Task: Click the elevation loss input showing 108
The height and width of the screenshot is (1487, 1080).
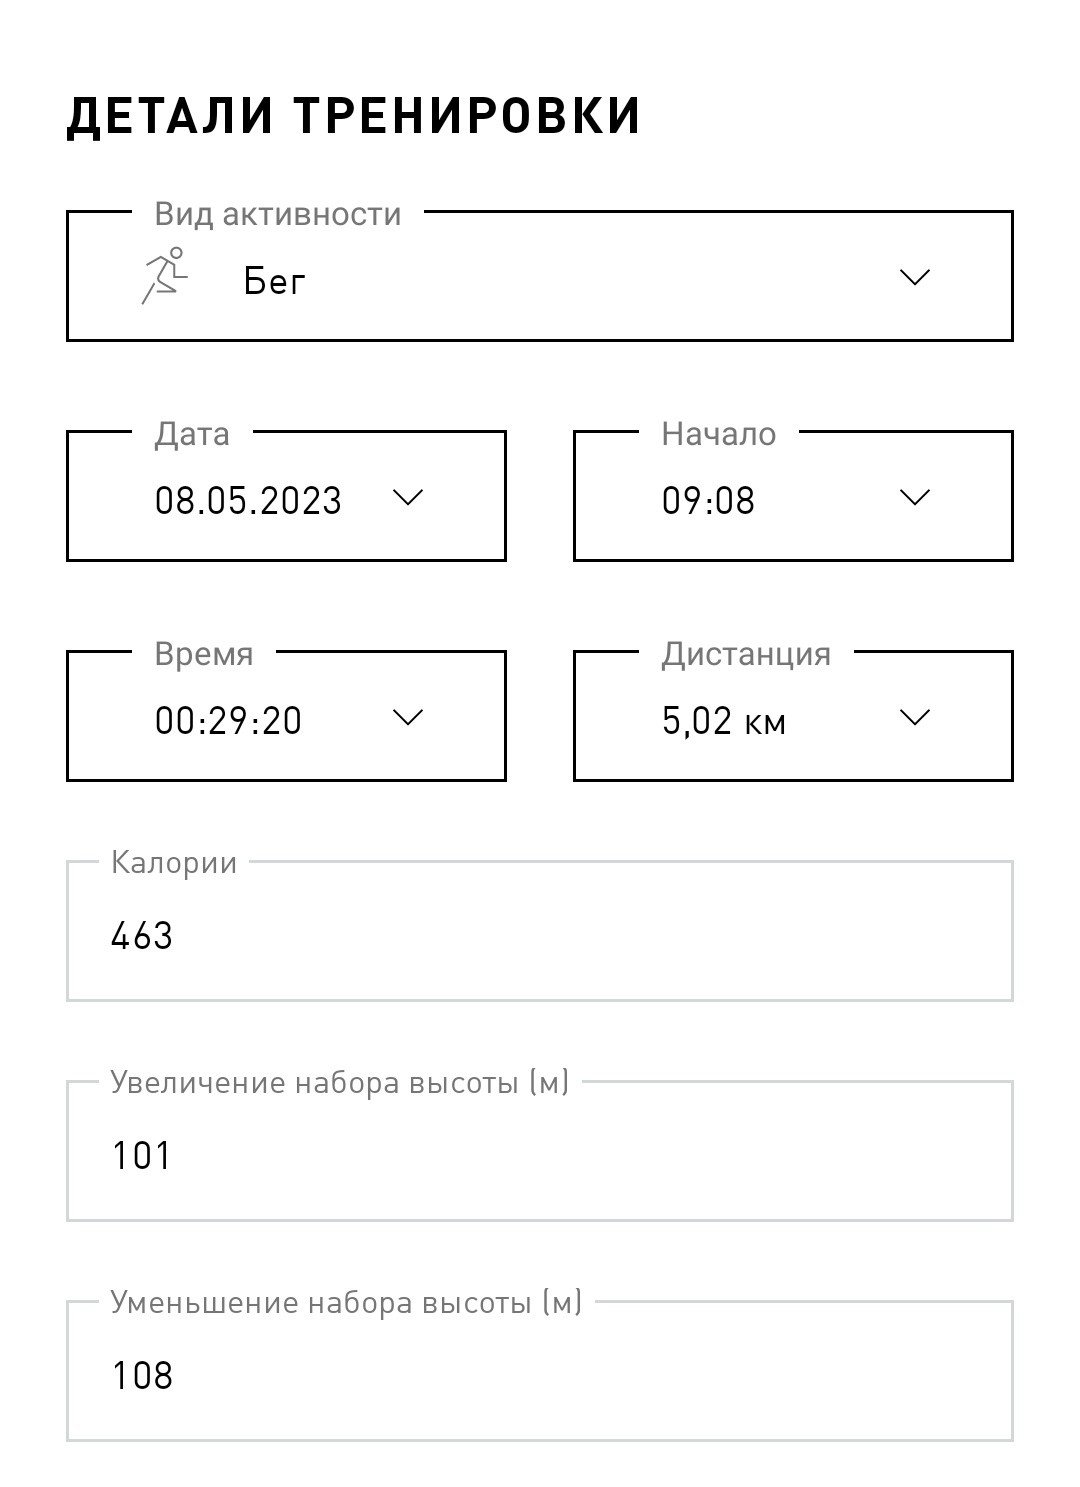Action: click(540, 1371)
